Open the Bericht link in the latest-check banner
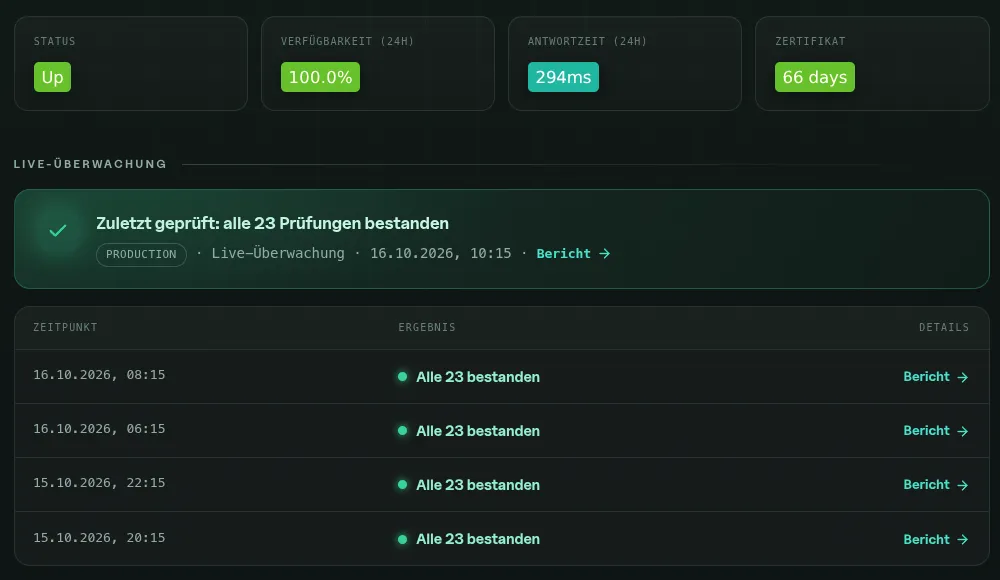This screenshot has width=1000, height=580. pyautogui.click(x=573, y=253)
